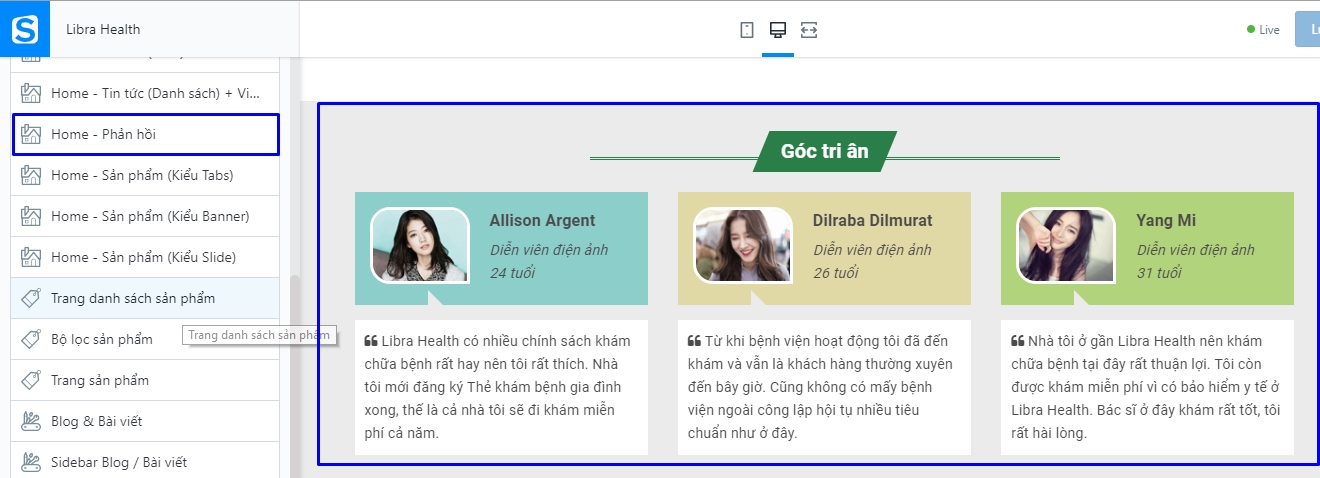Click the 24 tuổi age text
The width and height of the screenshot is (1320, 478).
point(513,273)
